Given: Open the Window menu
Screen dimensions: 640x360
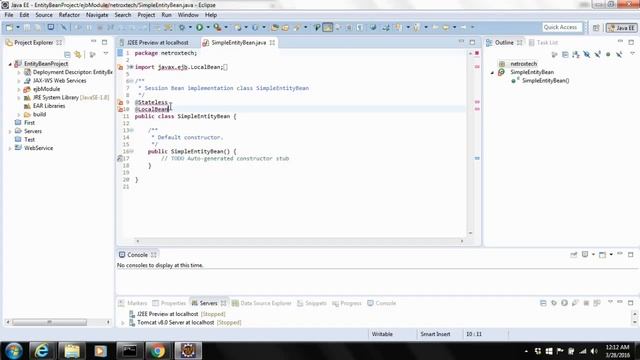Looking at the screenshot, I should (x=188, y=15).
